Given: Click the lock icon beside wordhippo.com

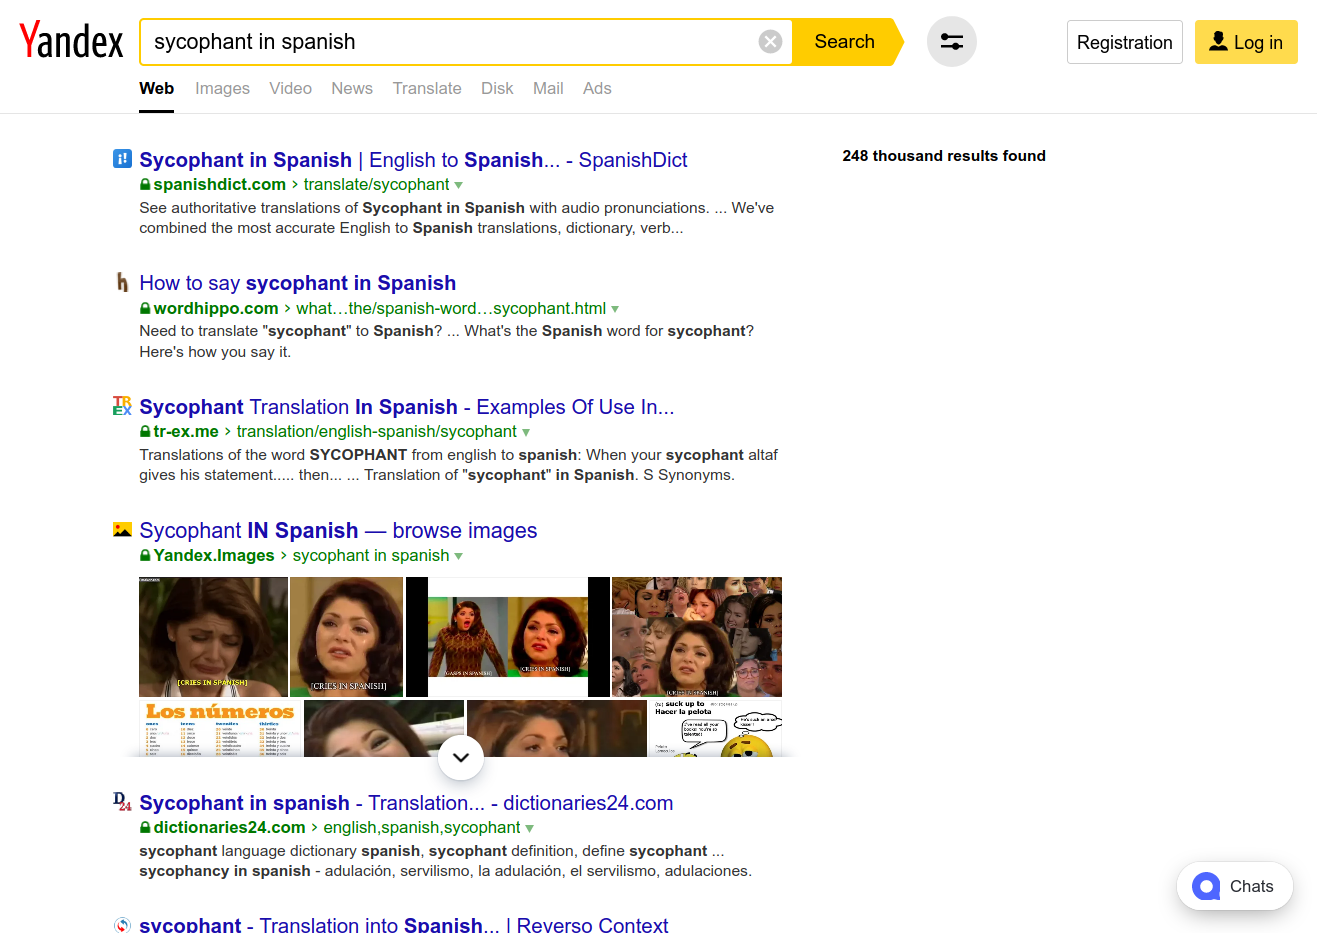Looking at the screenshot, I should [x=145, y=309].
